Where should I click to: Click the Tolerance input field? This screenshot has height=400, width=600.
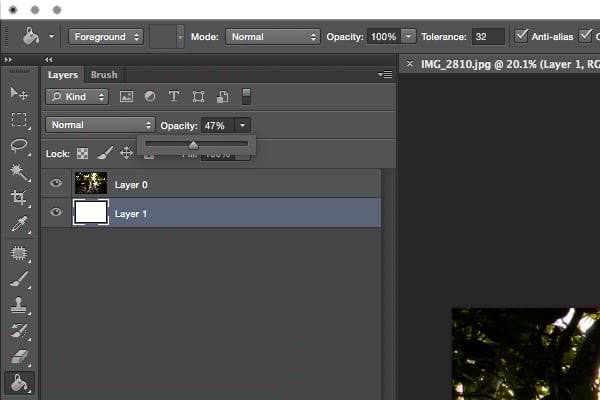pos(488,37)
